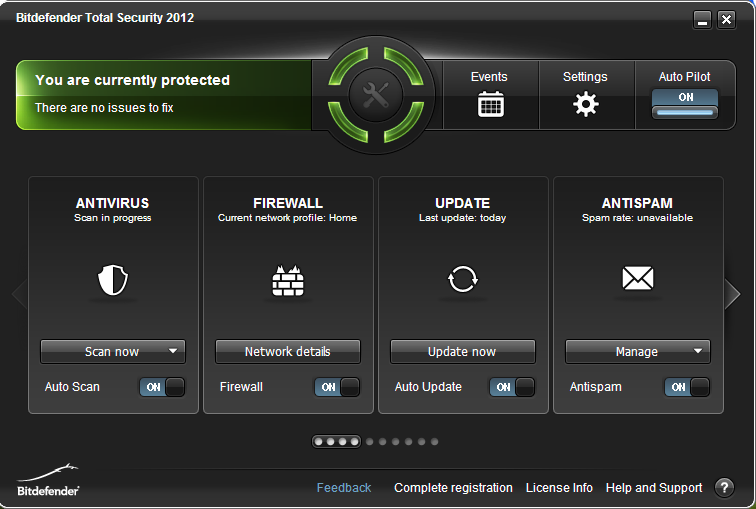Click the ANTIVIRUS panel heading
This screenshot has width=756, height=509.
112,203
